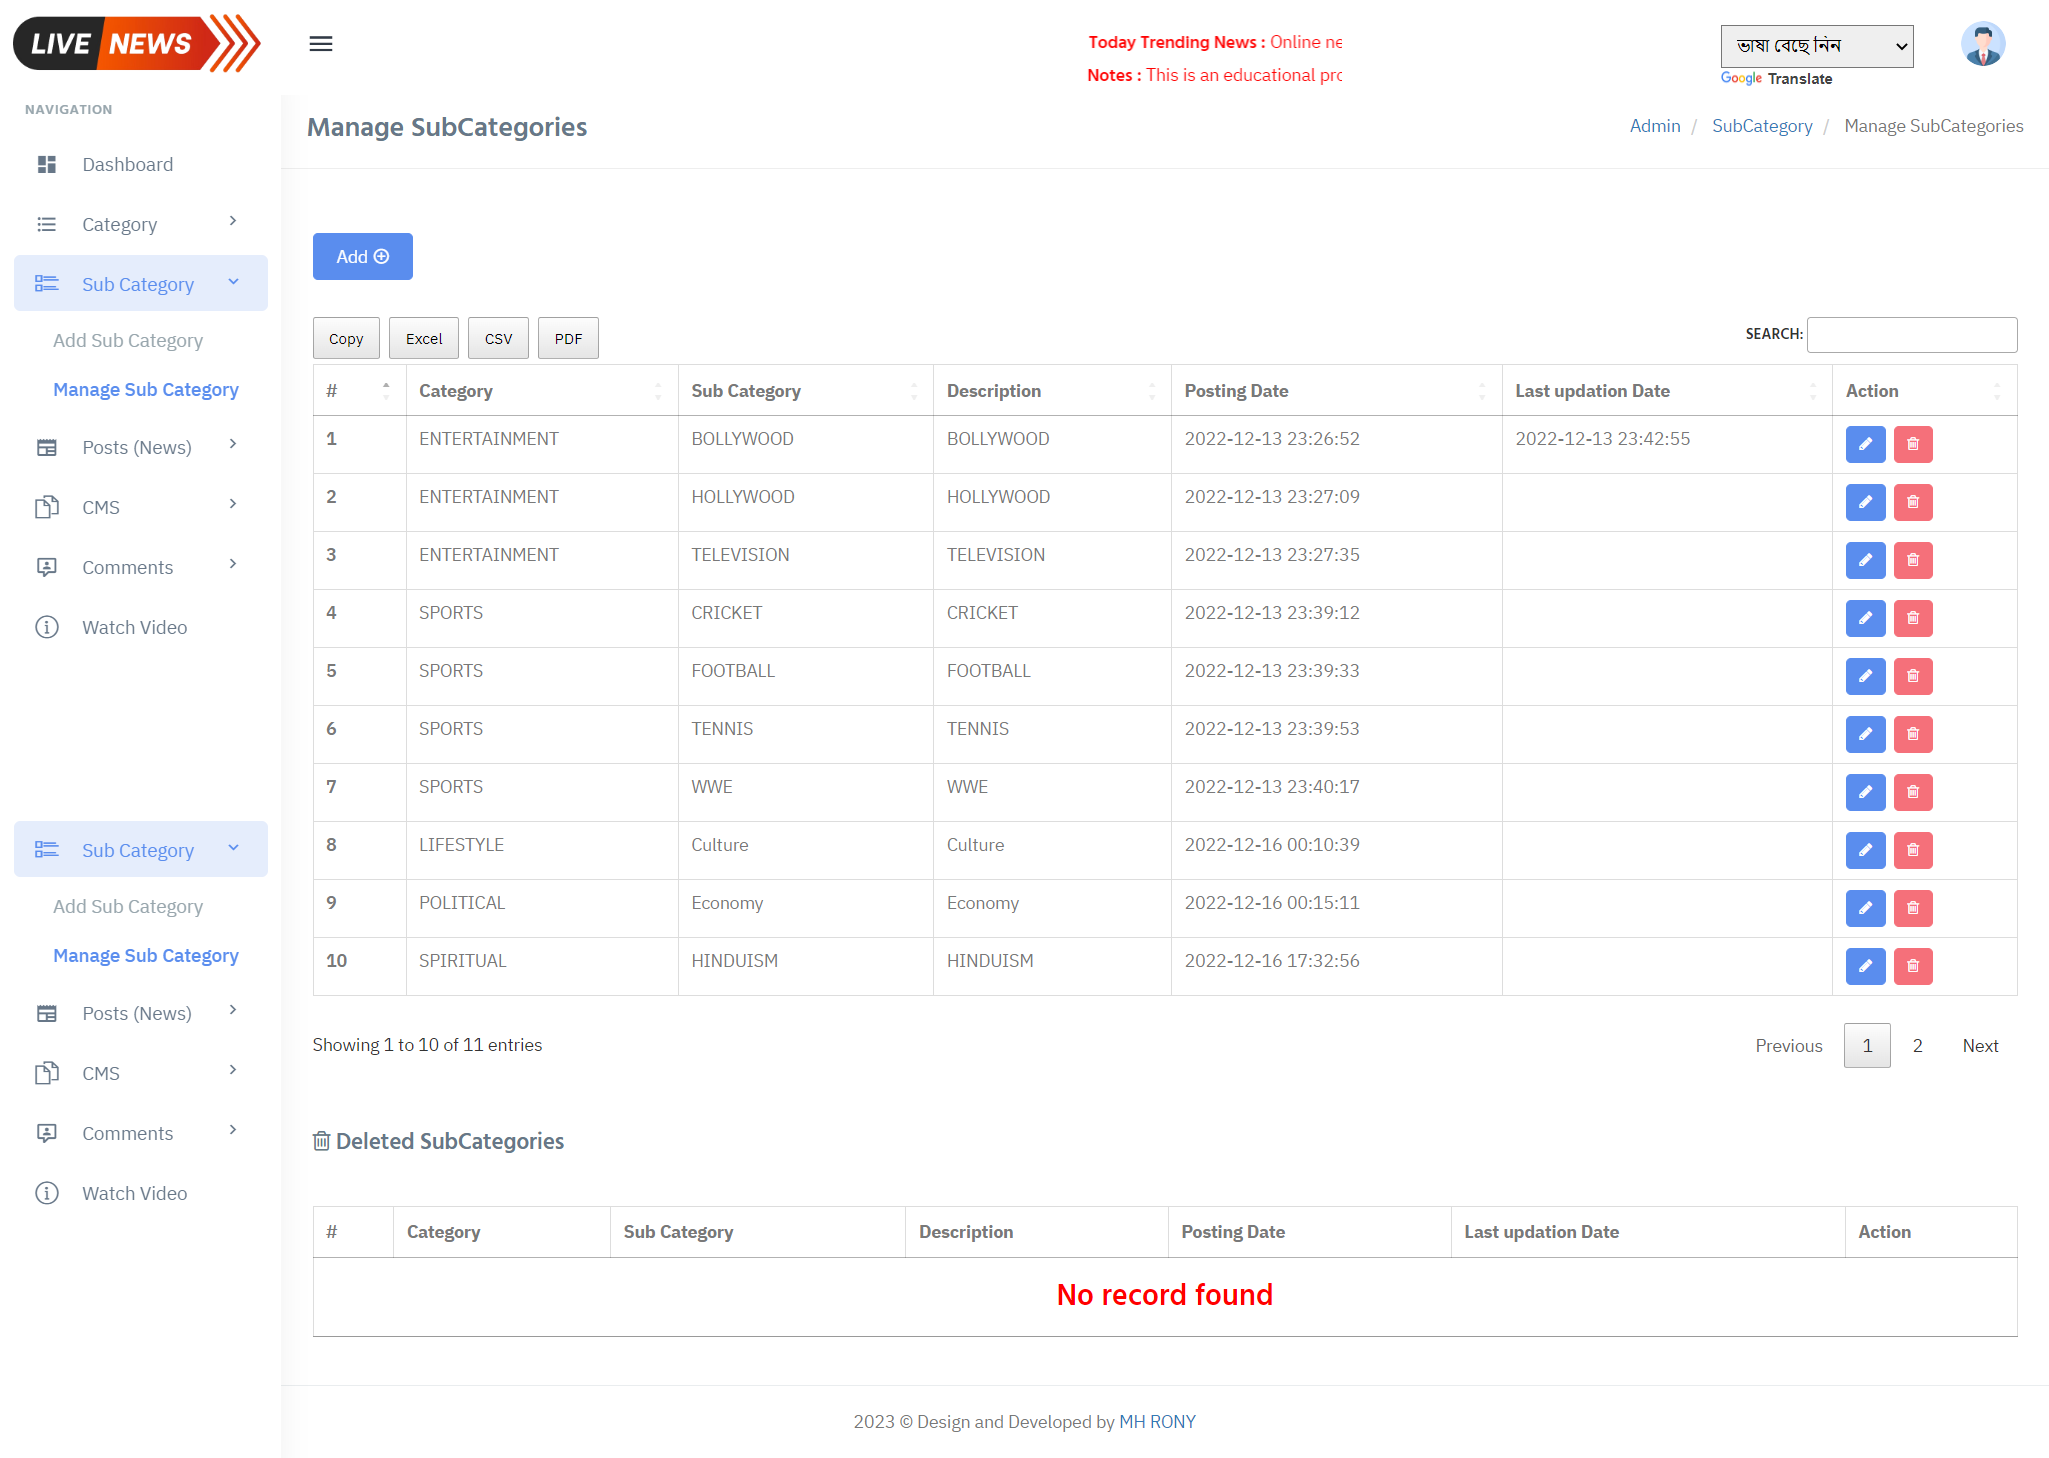Sort table by Posting Date column
2049x1458 pixels.
coord(1236,390)
